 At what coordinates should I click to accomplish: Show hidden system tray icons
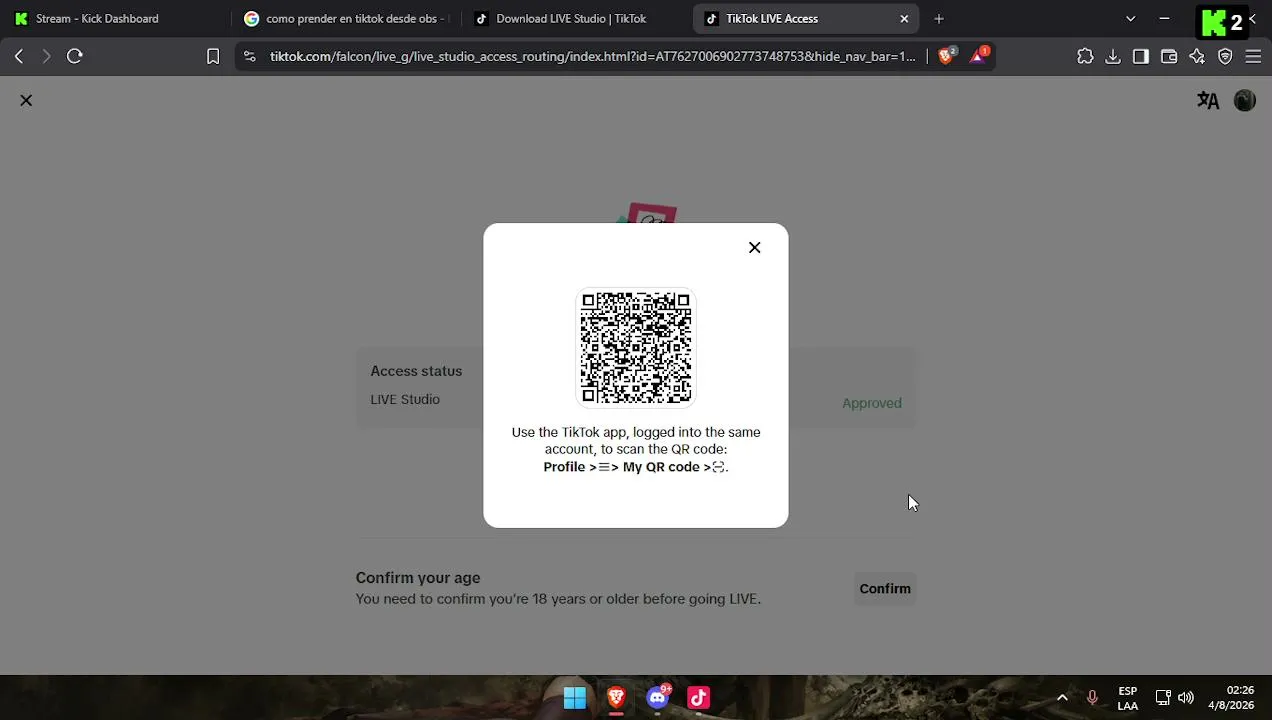(x=1062, y=698)
